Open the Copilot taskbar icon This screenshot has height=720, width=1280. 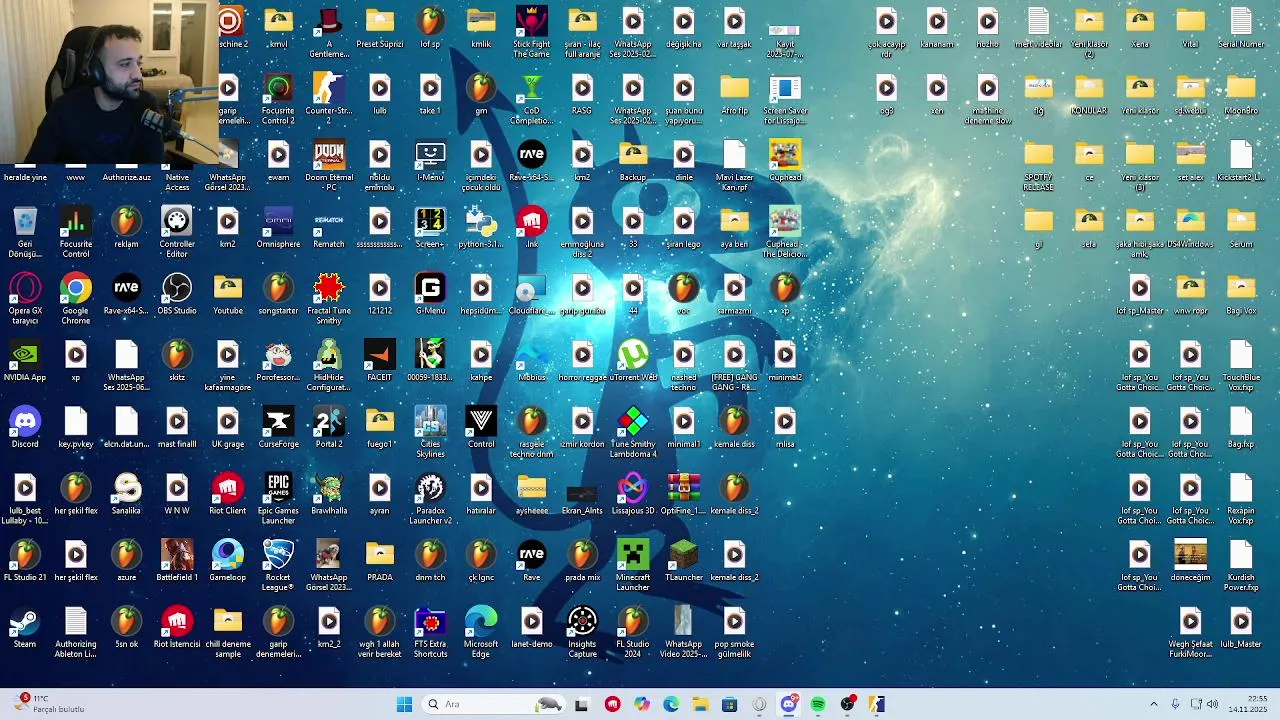tap(641, 704)
